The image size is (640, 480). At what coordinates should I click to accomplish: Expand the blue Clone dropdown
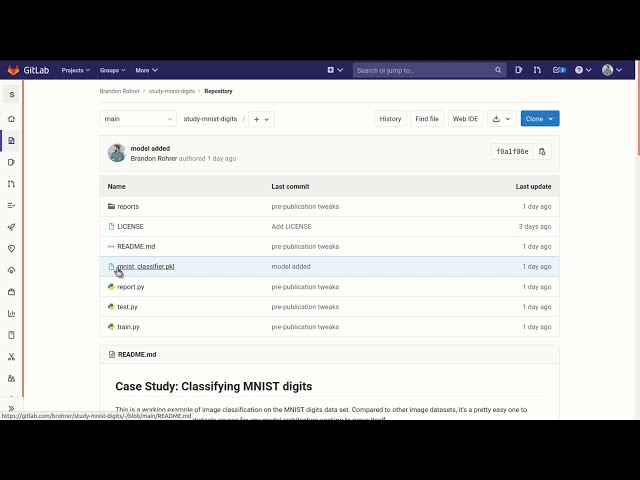click(x=539, y=119)
